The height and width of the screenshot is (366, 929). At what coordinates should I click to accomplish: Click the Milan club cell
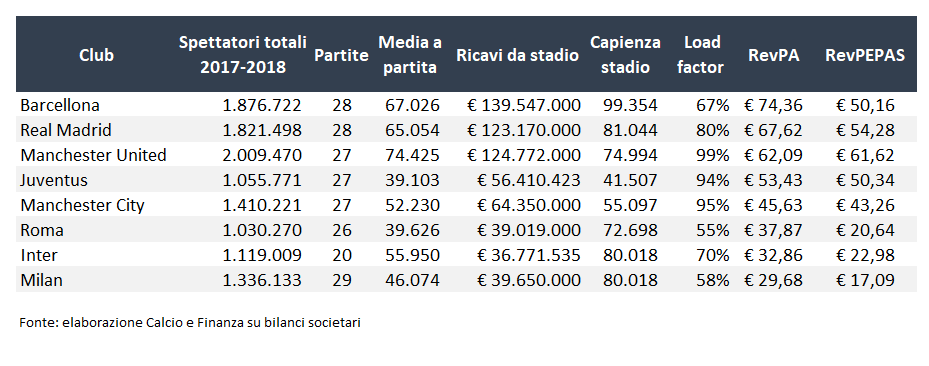(41, 280)
